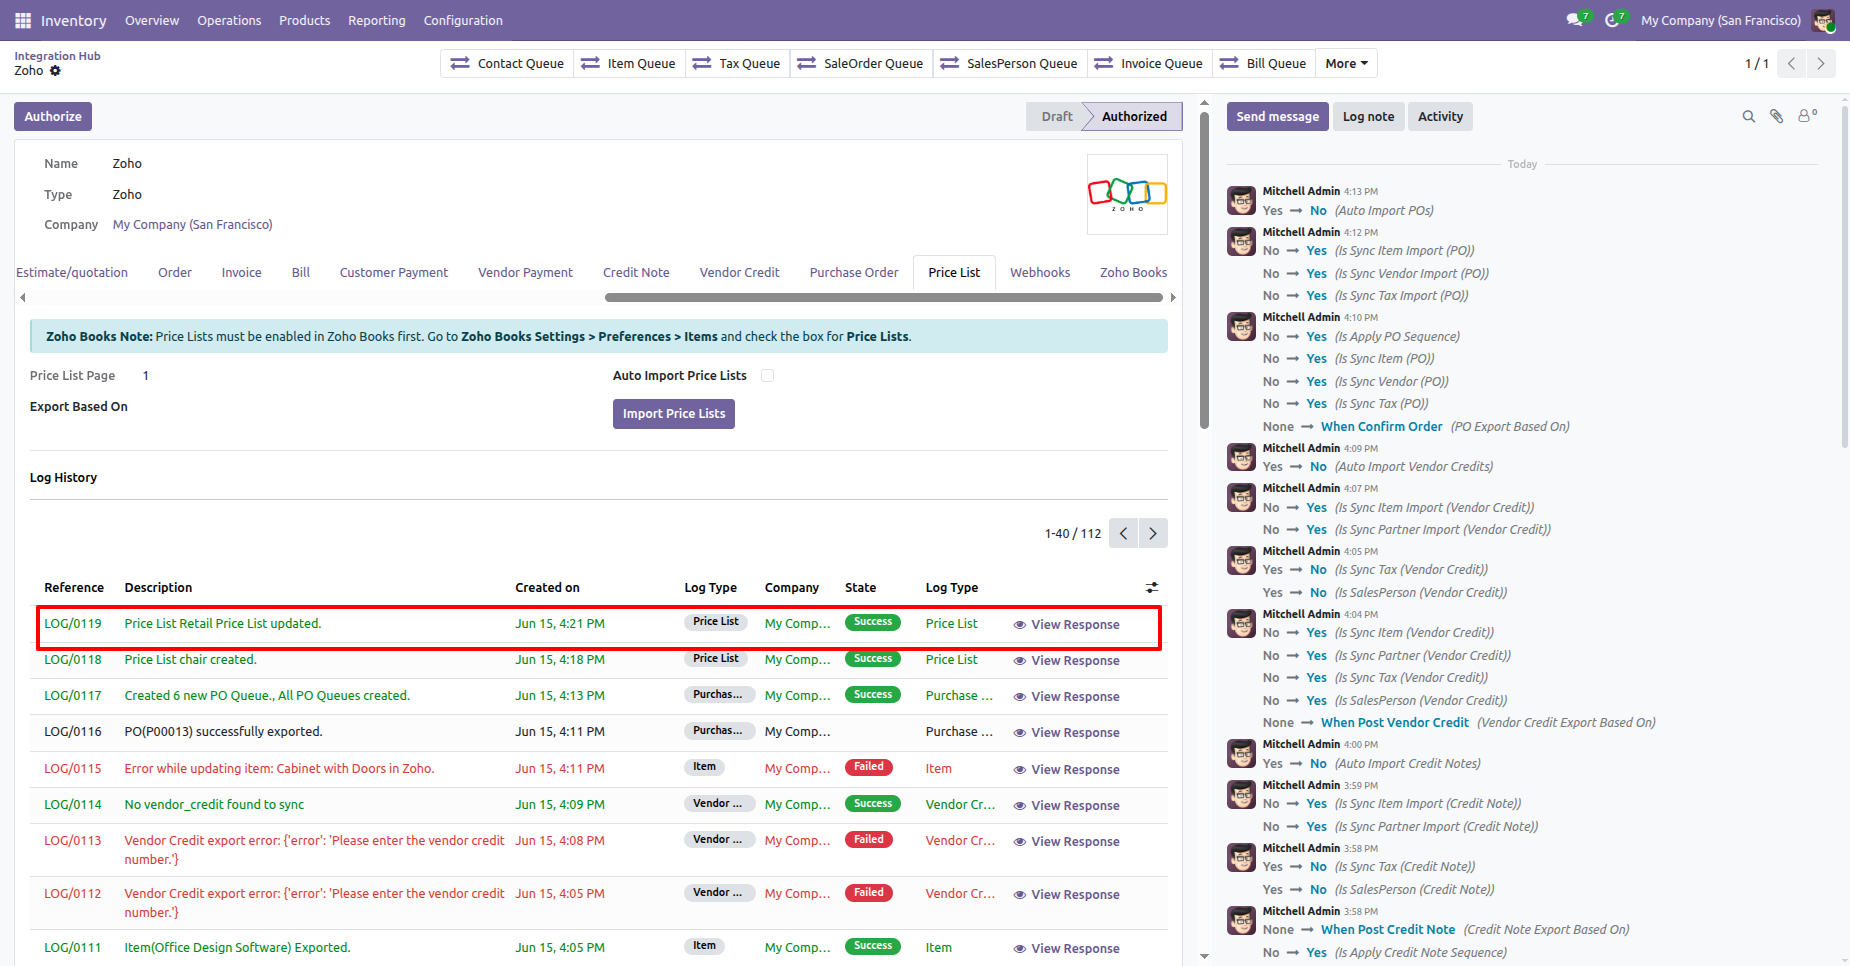Click the Send message button
1850x966 pixels.
coord(1278,117)
